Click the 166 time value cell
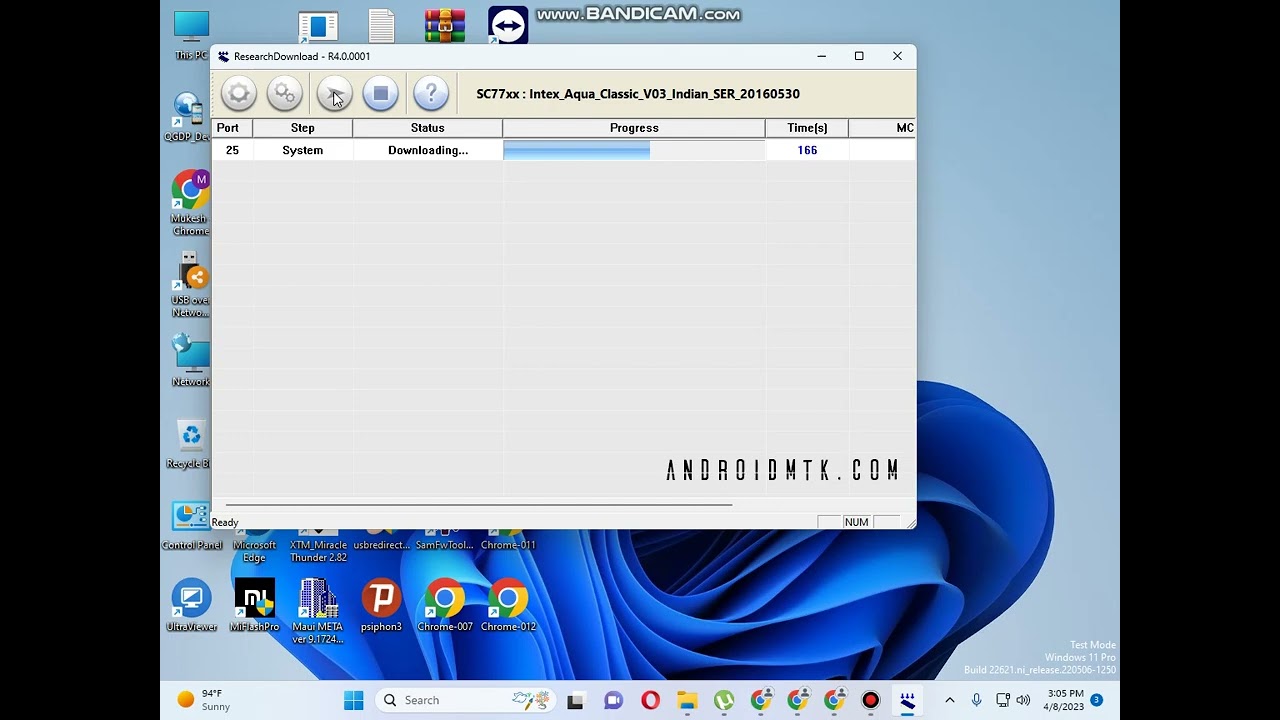This screenshot has width=1280, height=720. 807,150
